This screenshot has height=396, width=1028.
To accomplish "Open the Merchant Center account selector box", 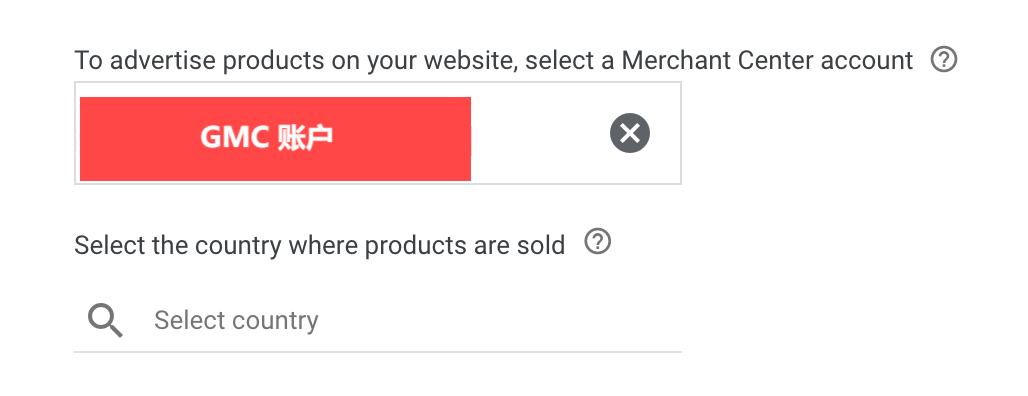I will coord(378,133).
